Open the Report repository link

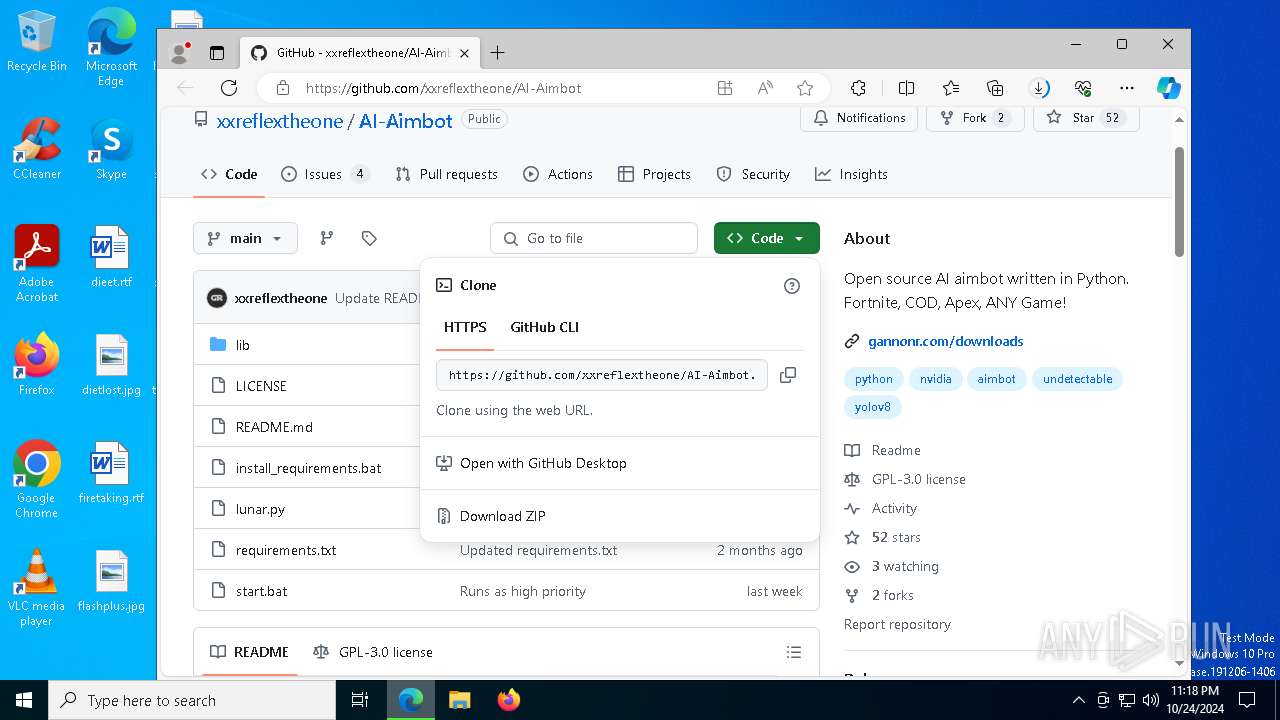[897, 624]
